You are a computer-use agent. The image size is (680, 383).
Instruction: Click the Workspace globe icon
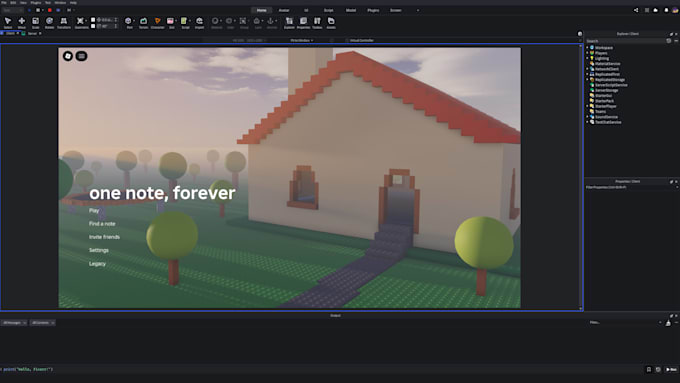click(x=592, y=48)
